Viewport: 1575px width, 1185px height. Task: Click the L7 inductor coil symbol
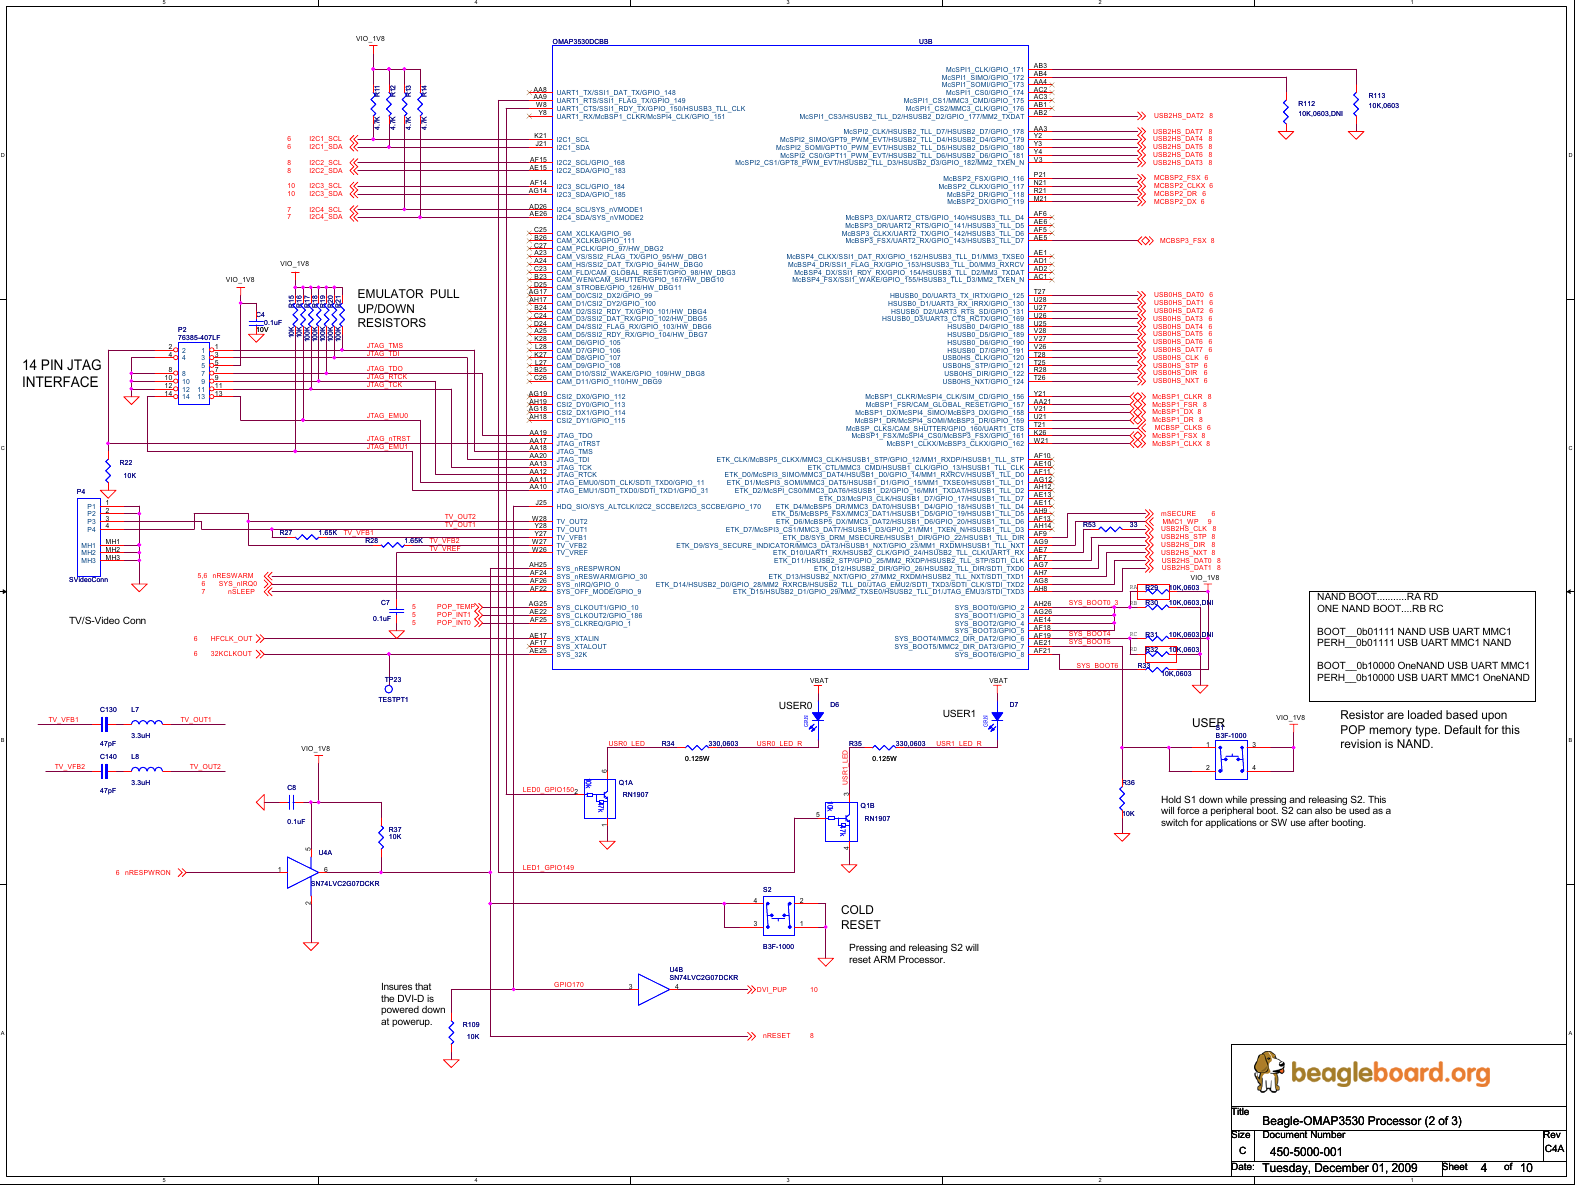click(x=147, y=722)
